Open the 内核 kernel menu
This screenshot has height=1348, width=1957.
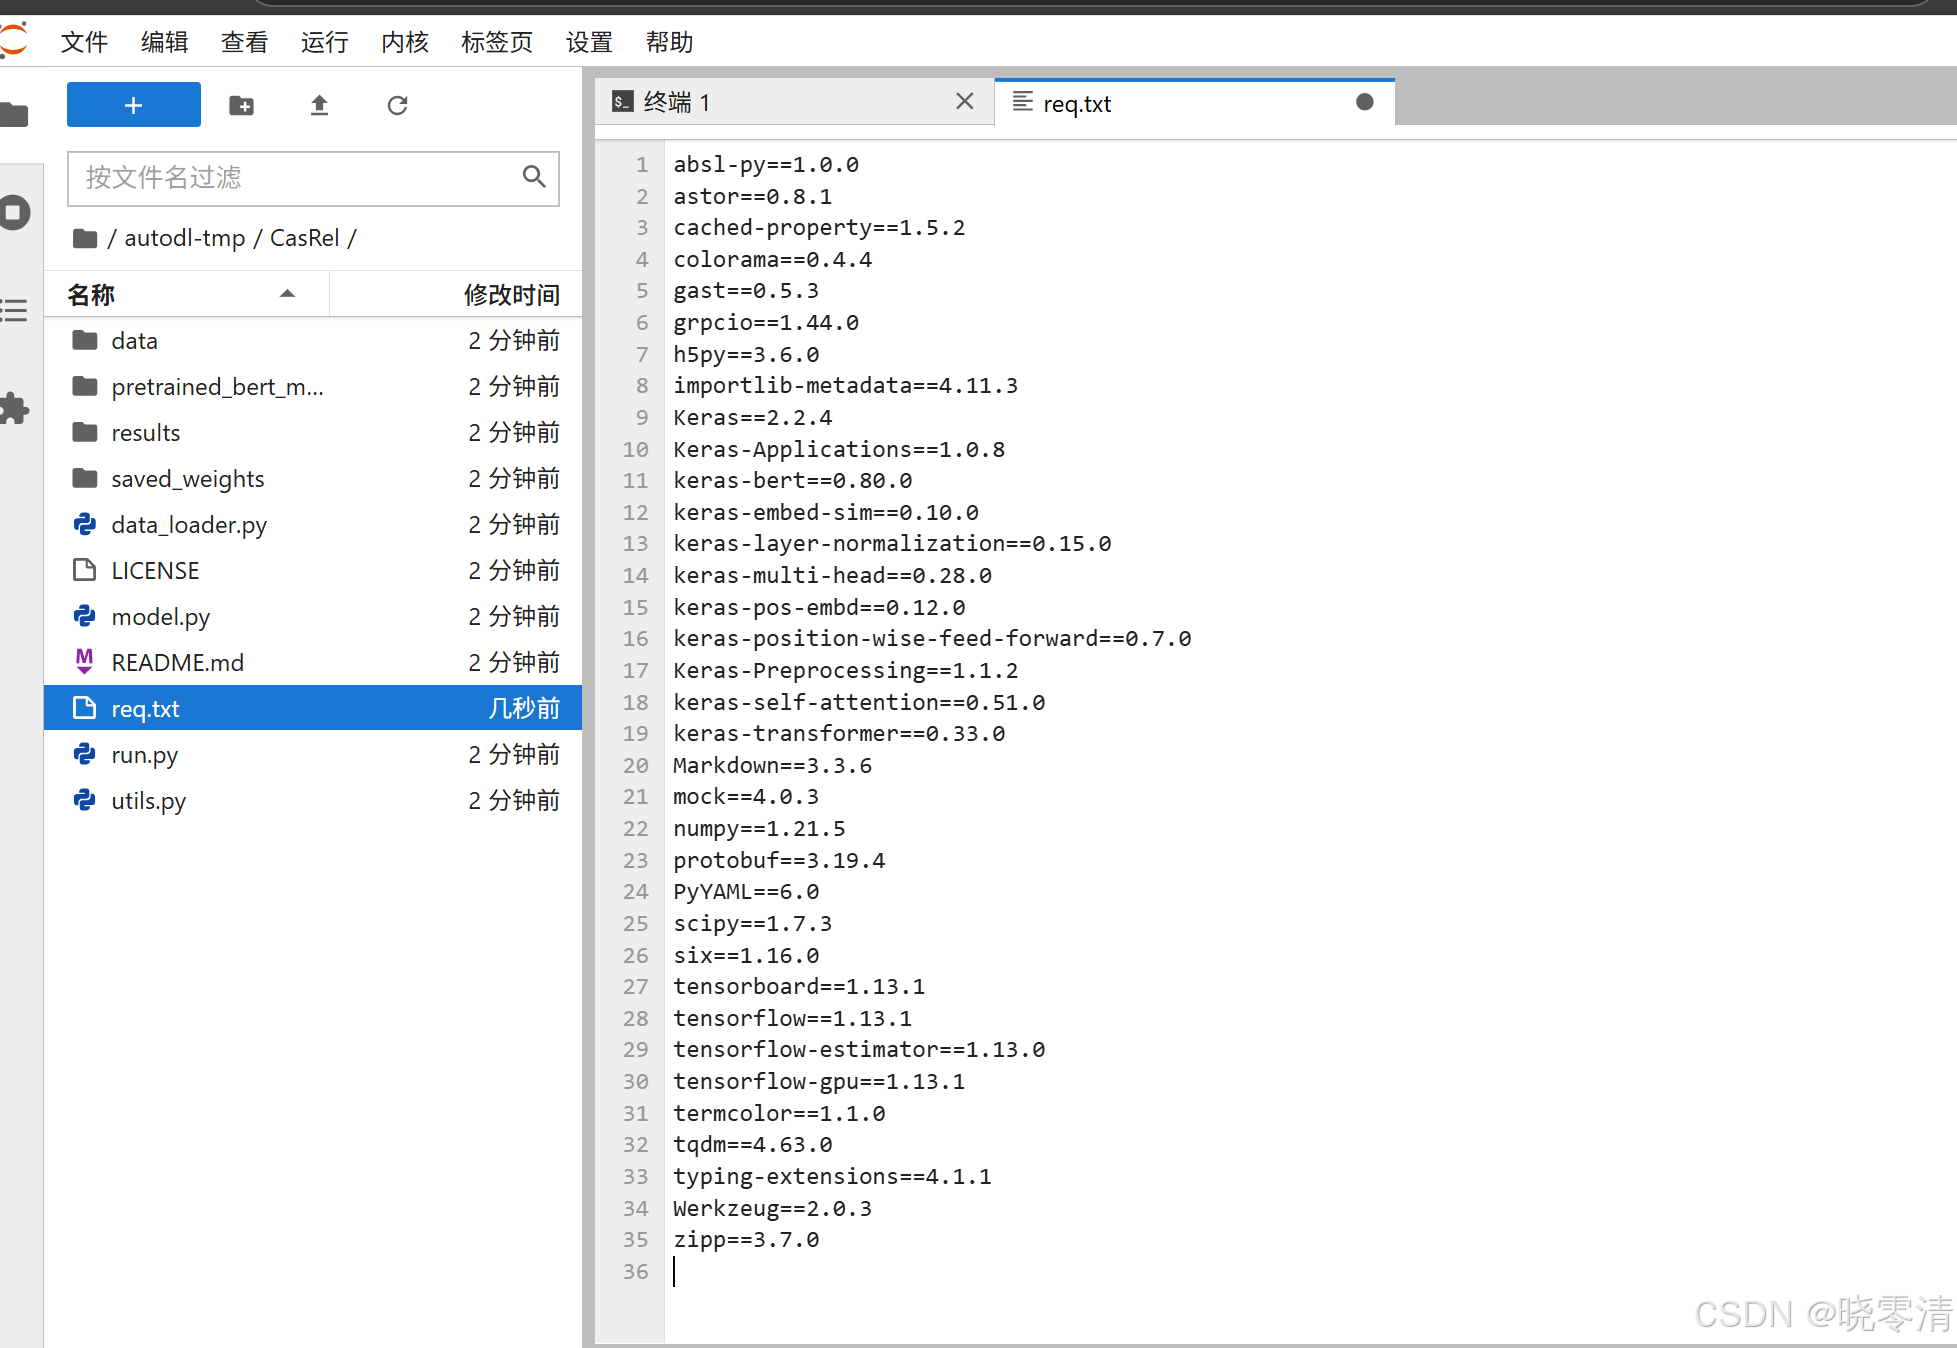click(404, 42)
